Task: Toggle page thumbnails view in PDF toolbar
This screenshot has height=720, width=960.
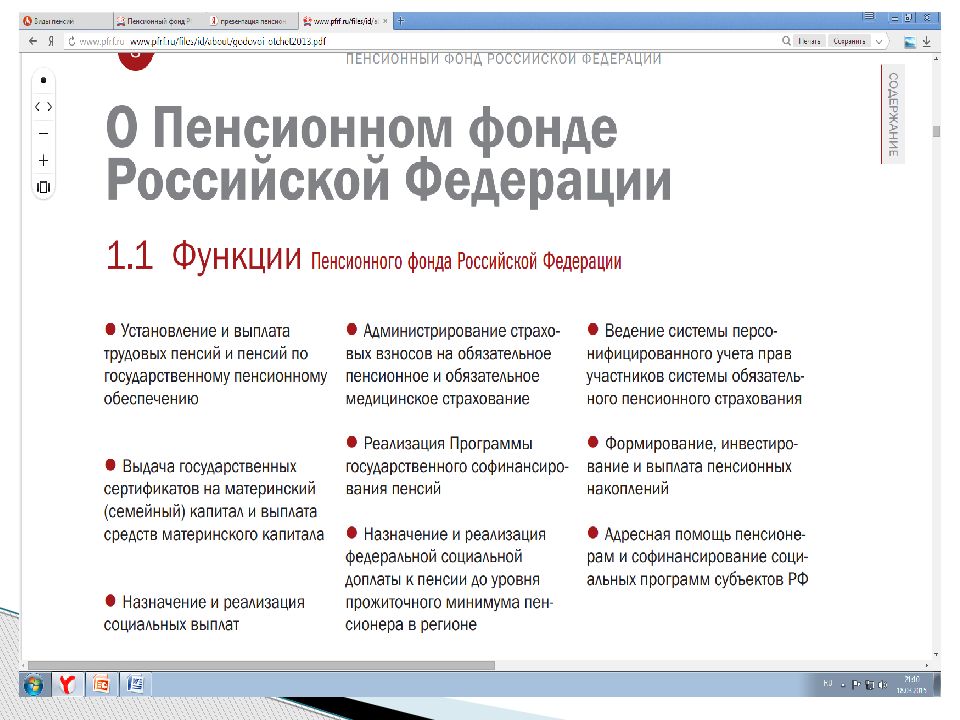Action: pos(43,187)
